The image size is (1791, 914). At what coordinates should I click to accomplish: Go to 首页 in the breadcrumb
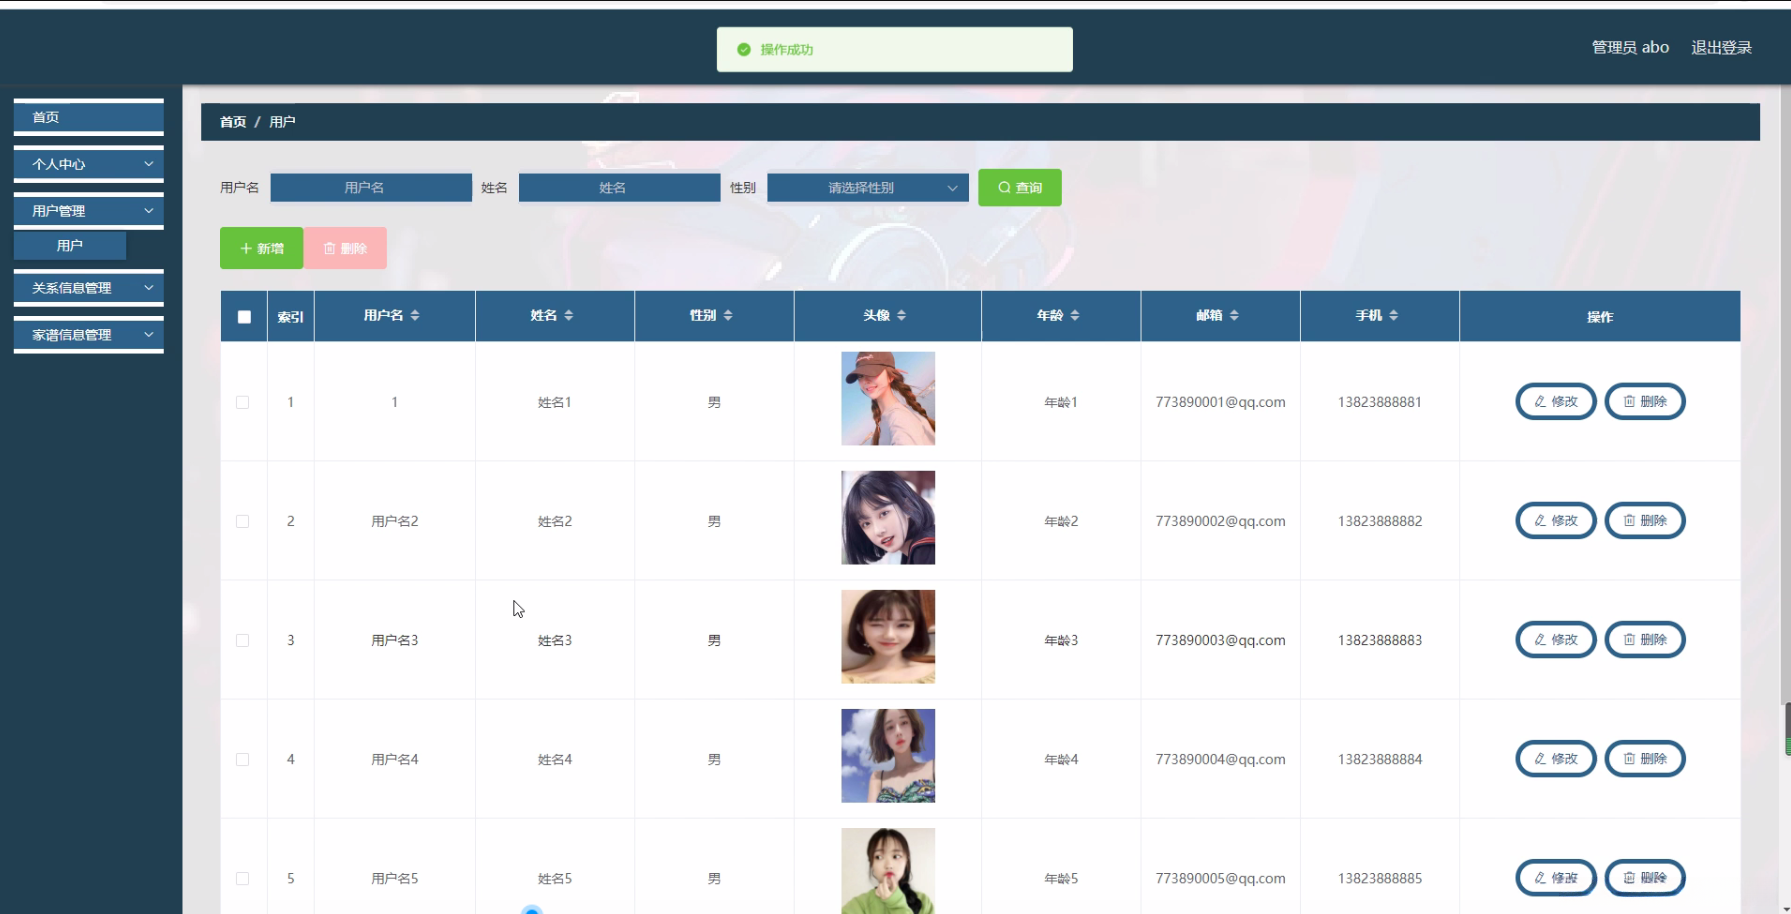(x=233, y=122)
